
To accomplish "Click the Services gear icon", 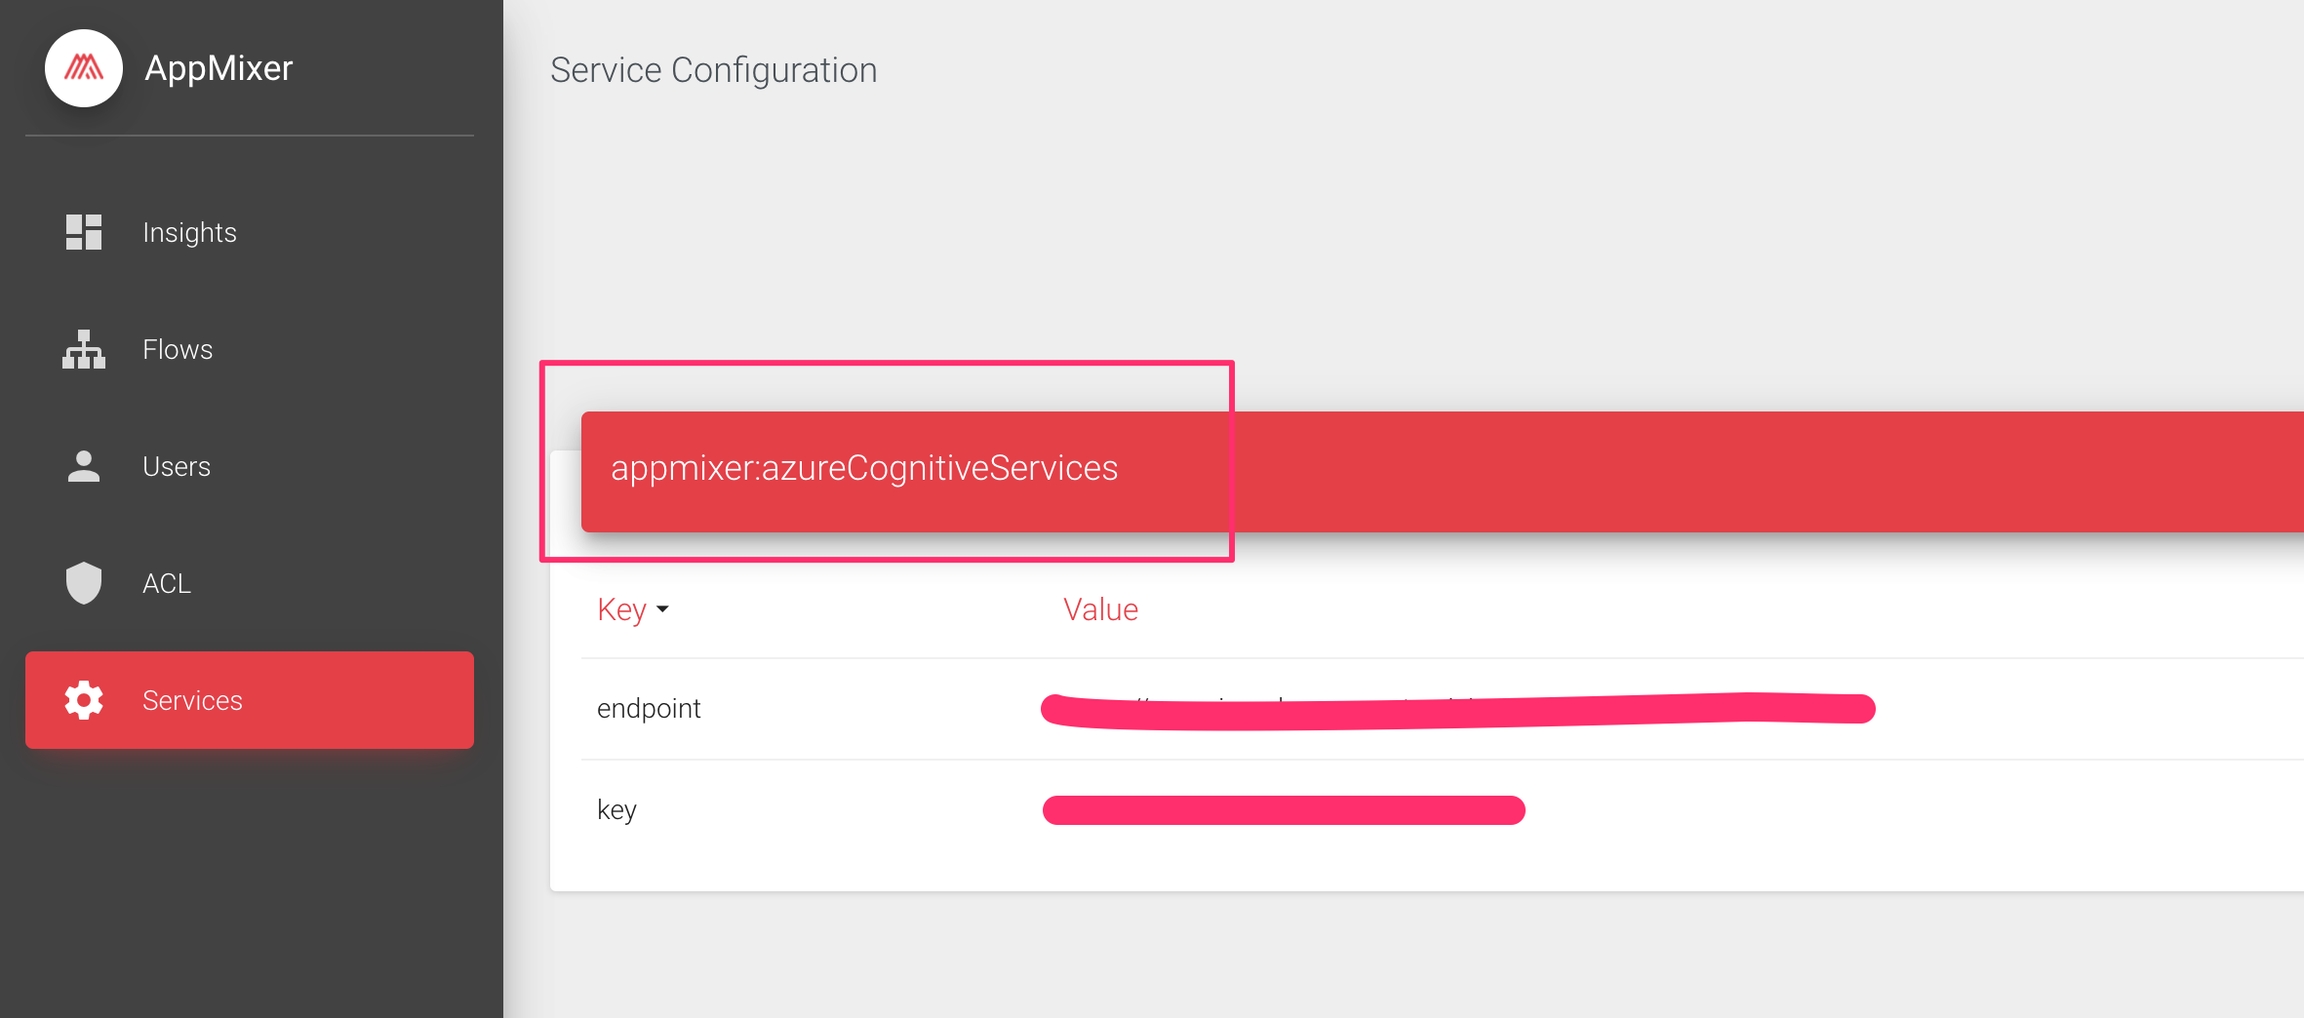I will 84,700.
